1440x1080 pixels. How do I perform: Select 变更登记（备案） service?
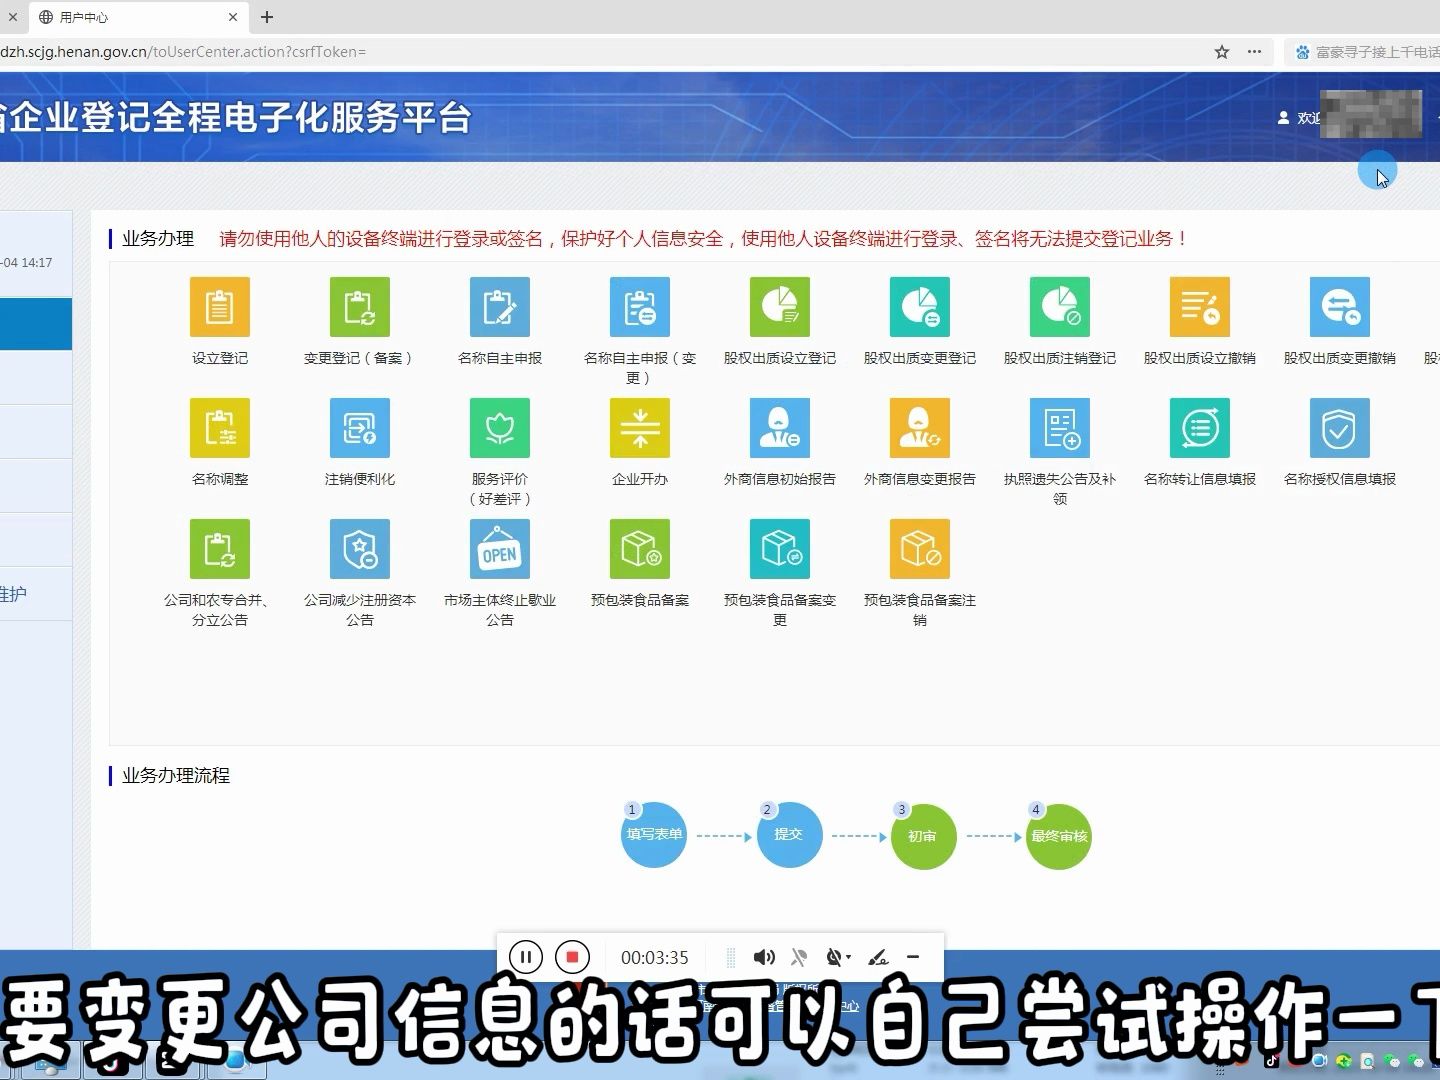359,307
